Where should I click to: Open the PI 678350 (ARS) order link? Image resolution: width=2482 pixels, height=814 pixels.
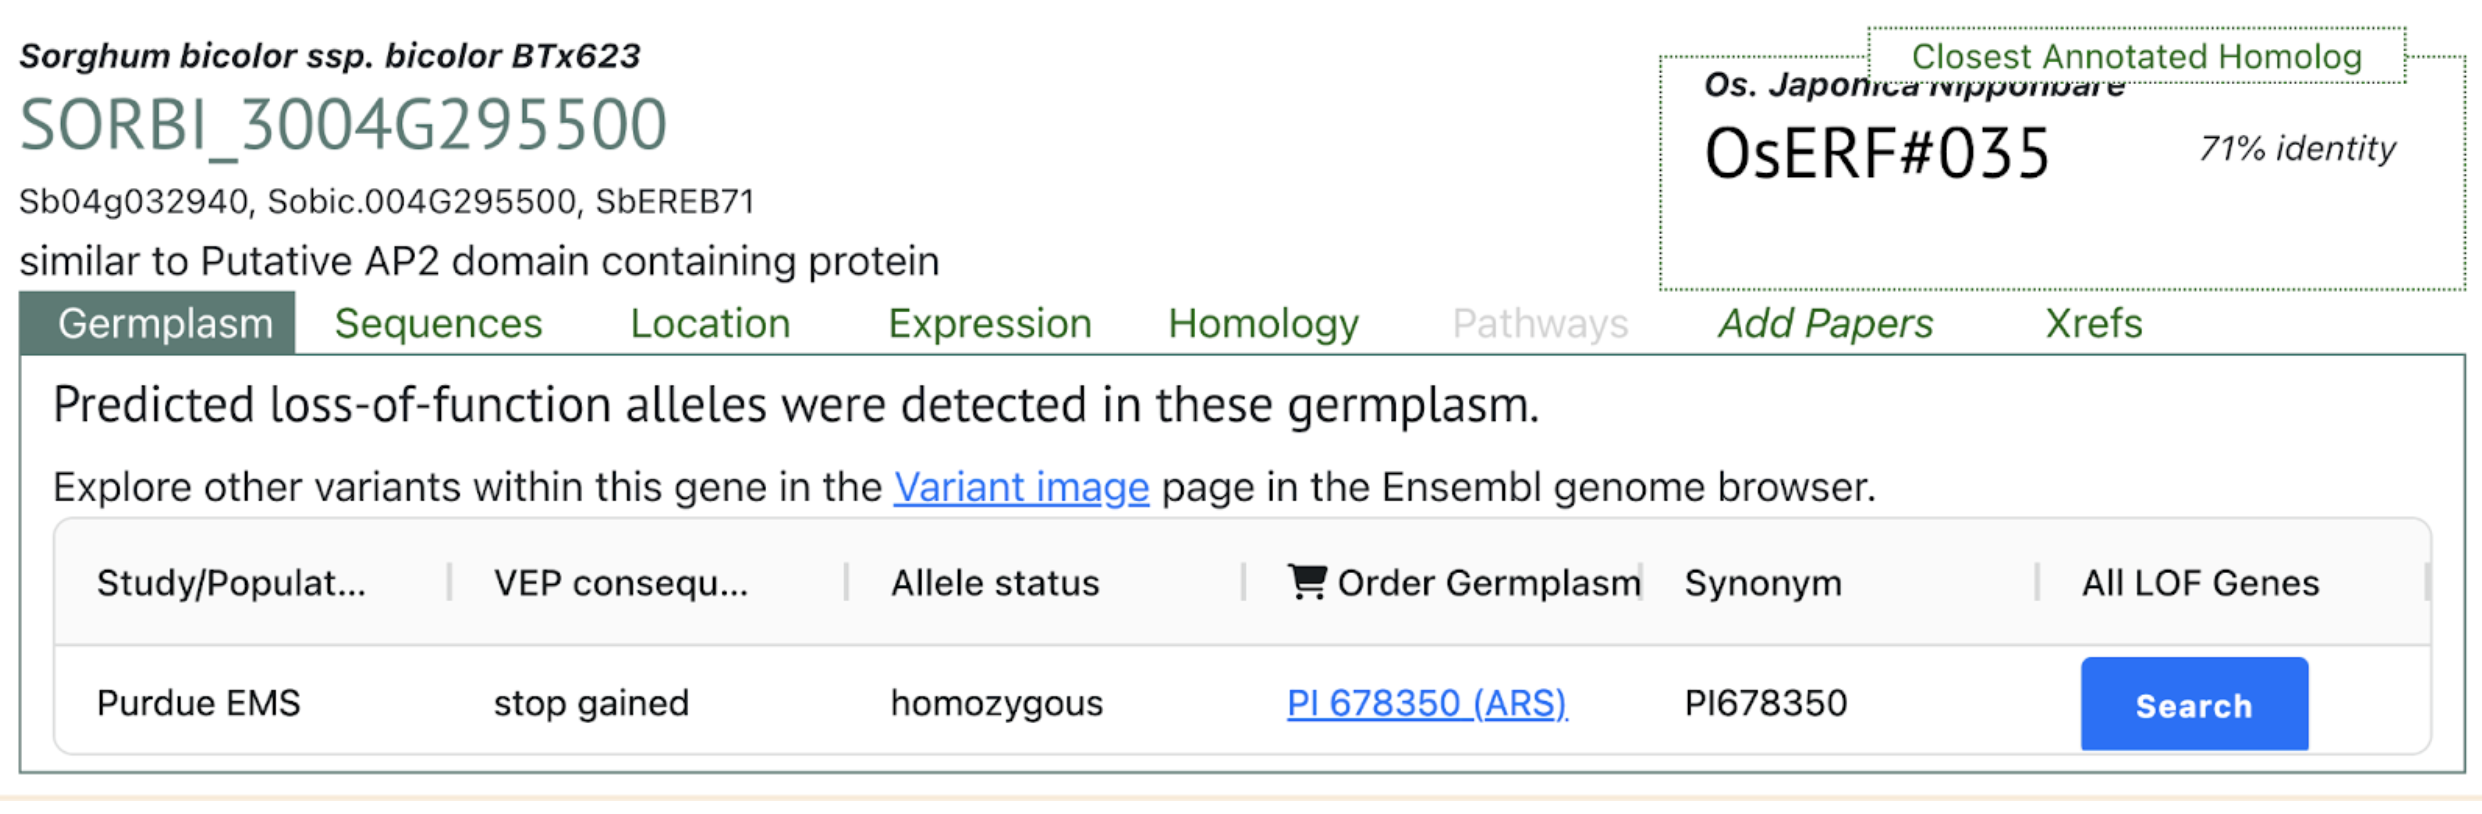tap(1427, 703)
